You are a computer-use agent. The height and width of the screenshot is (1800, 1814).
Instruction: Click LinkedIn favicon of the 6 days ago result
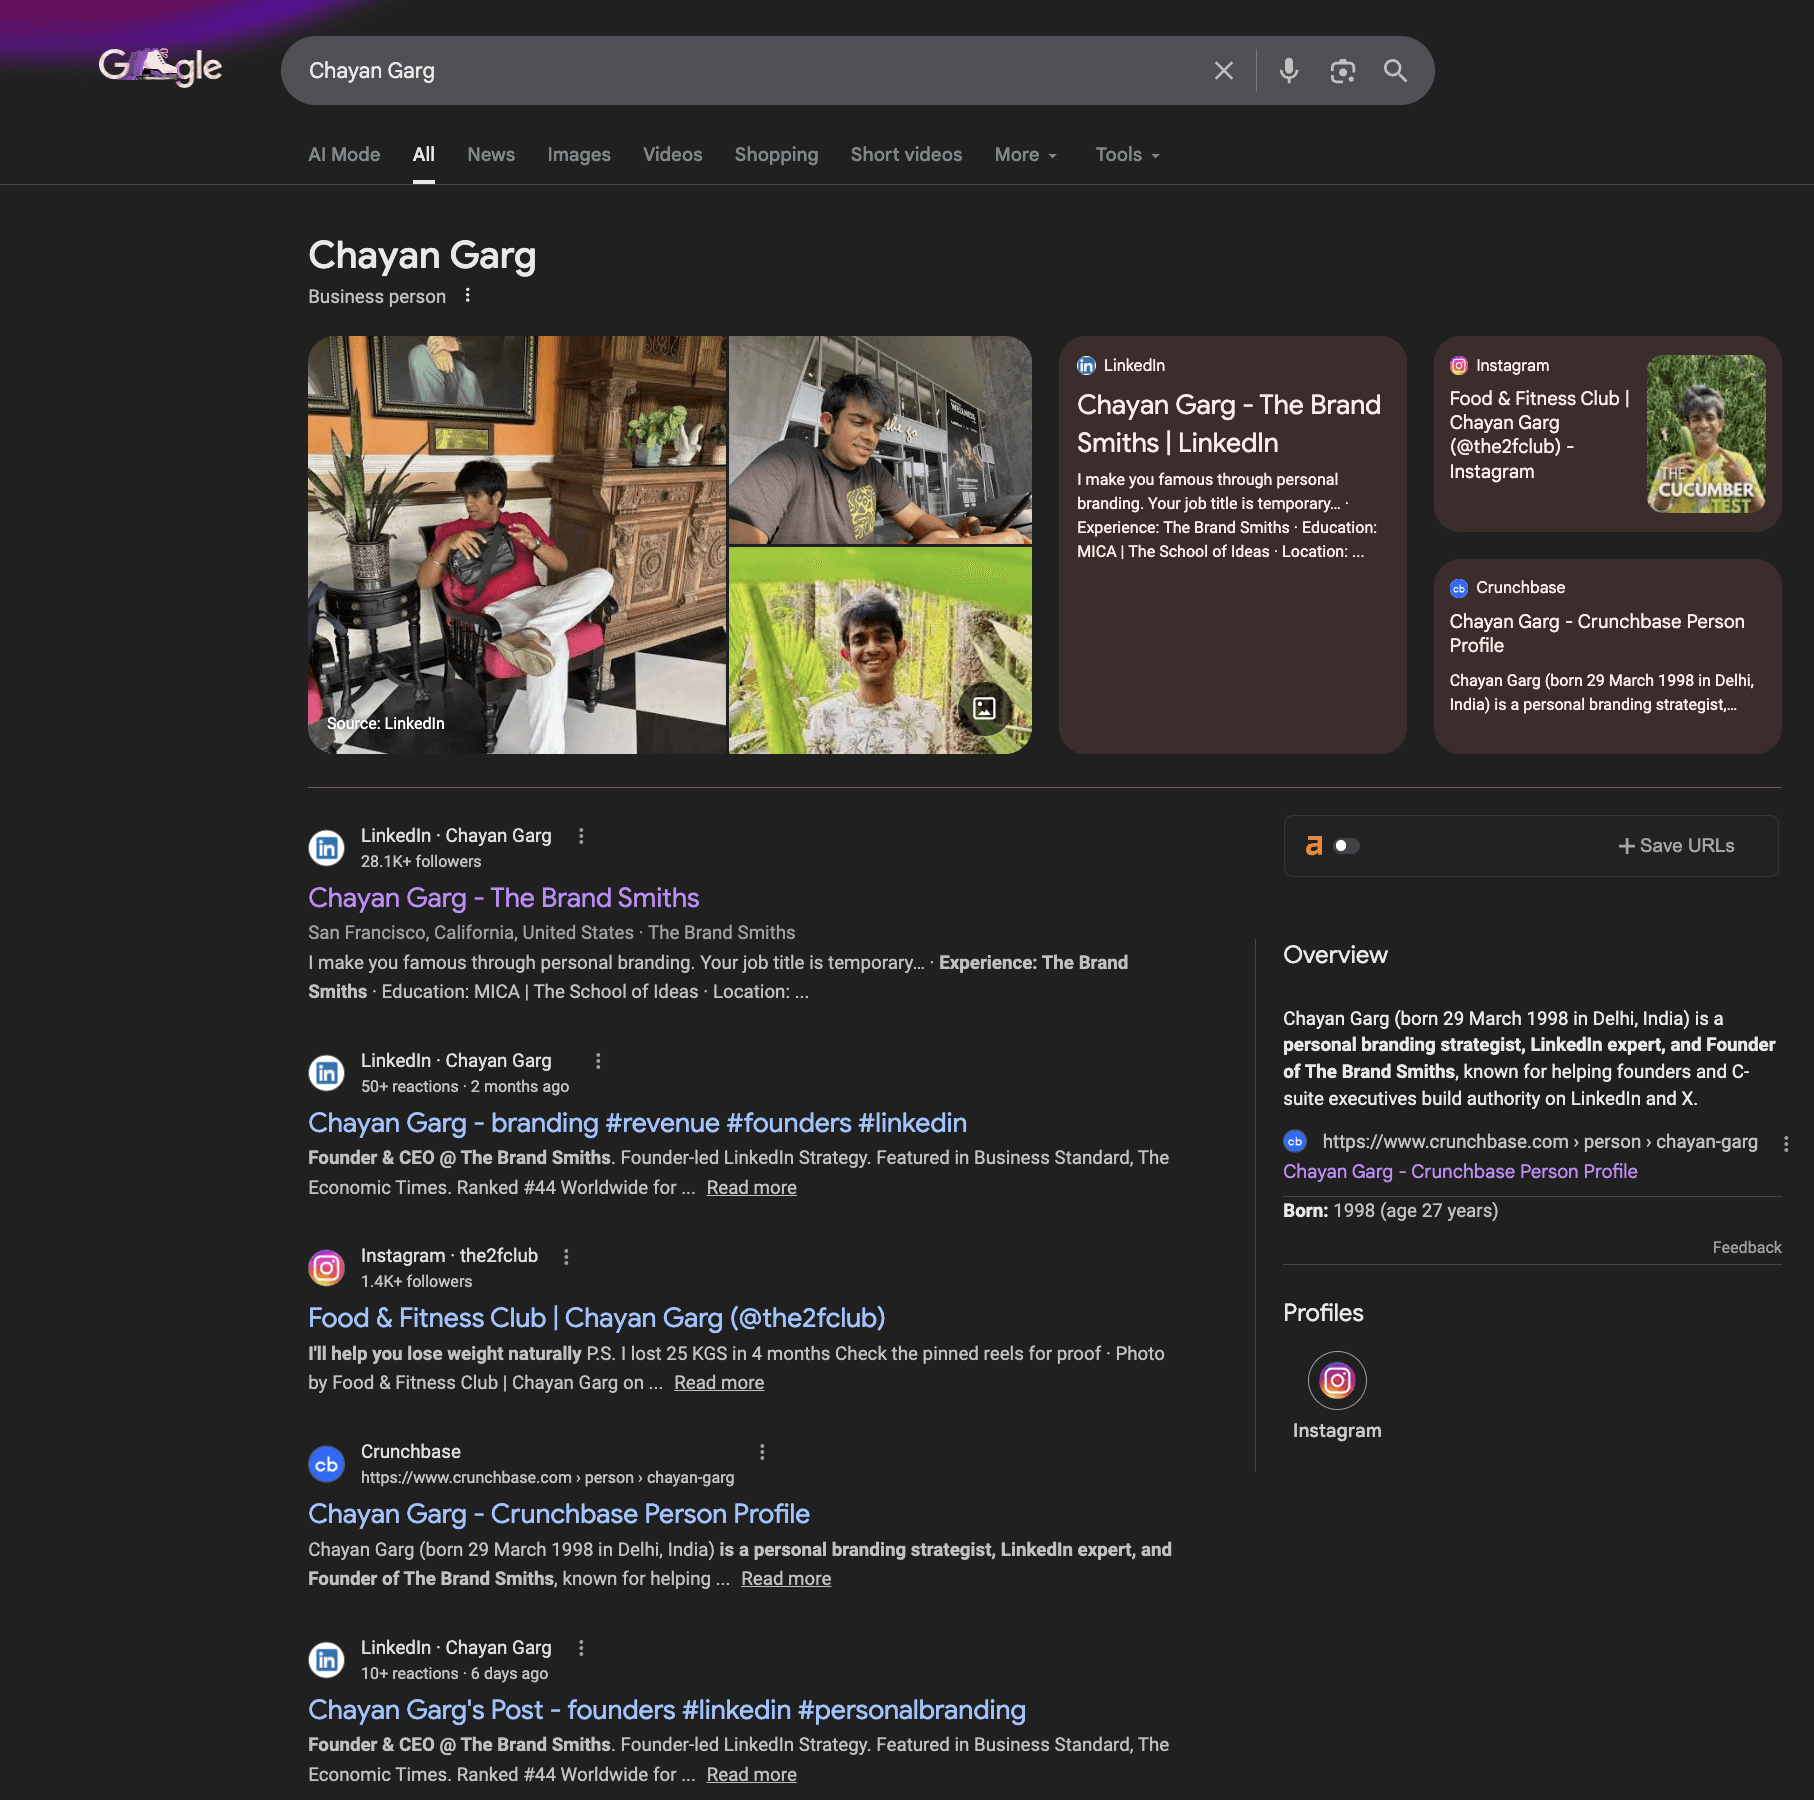(x=326, y=1660)
